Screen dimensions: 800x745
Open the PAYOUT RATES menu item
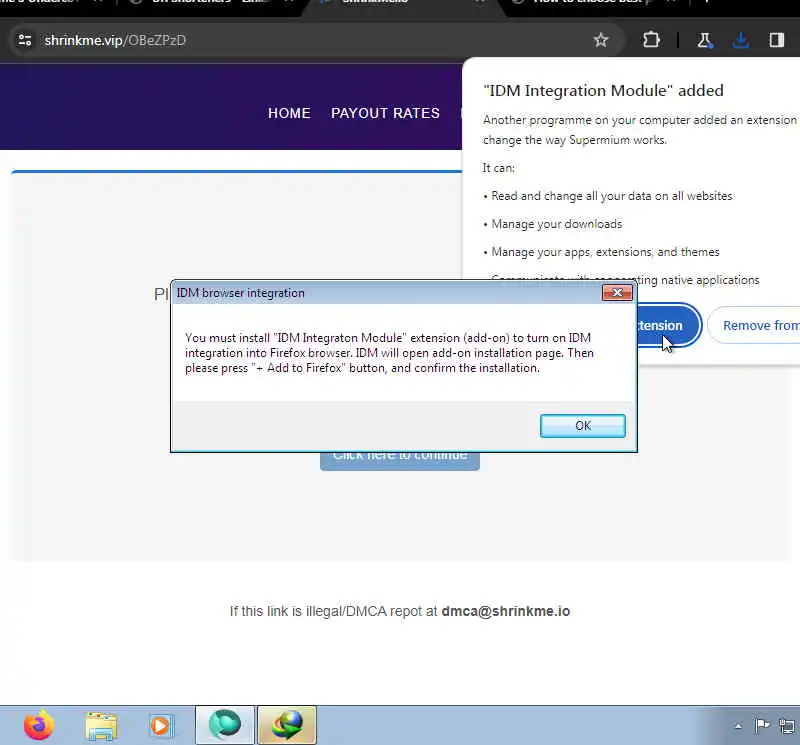[385, 113]
